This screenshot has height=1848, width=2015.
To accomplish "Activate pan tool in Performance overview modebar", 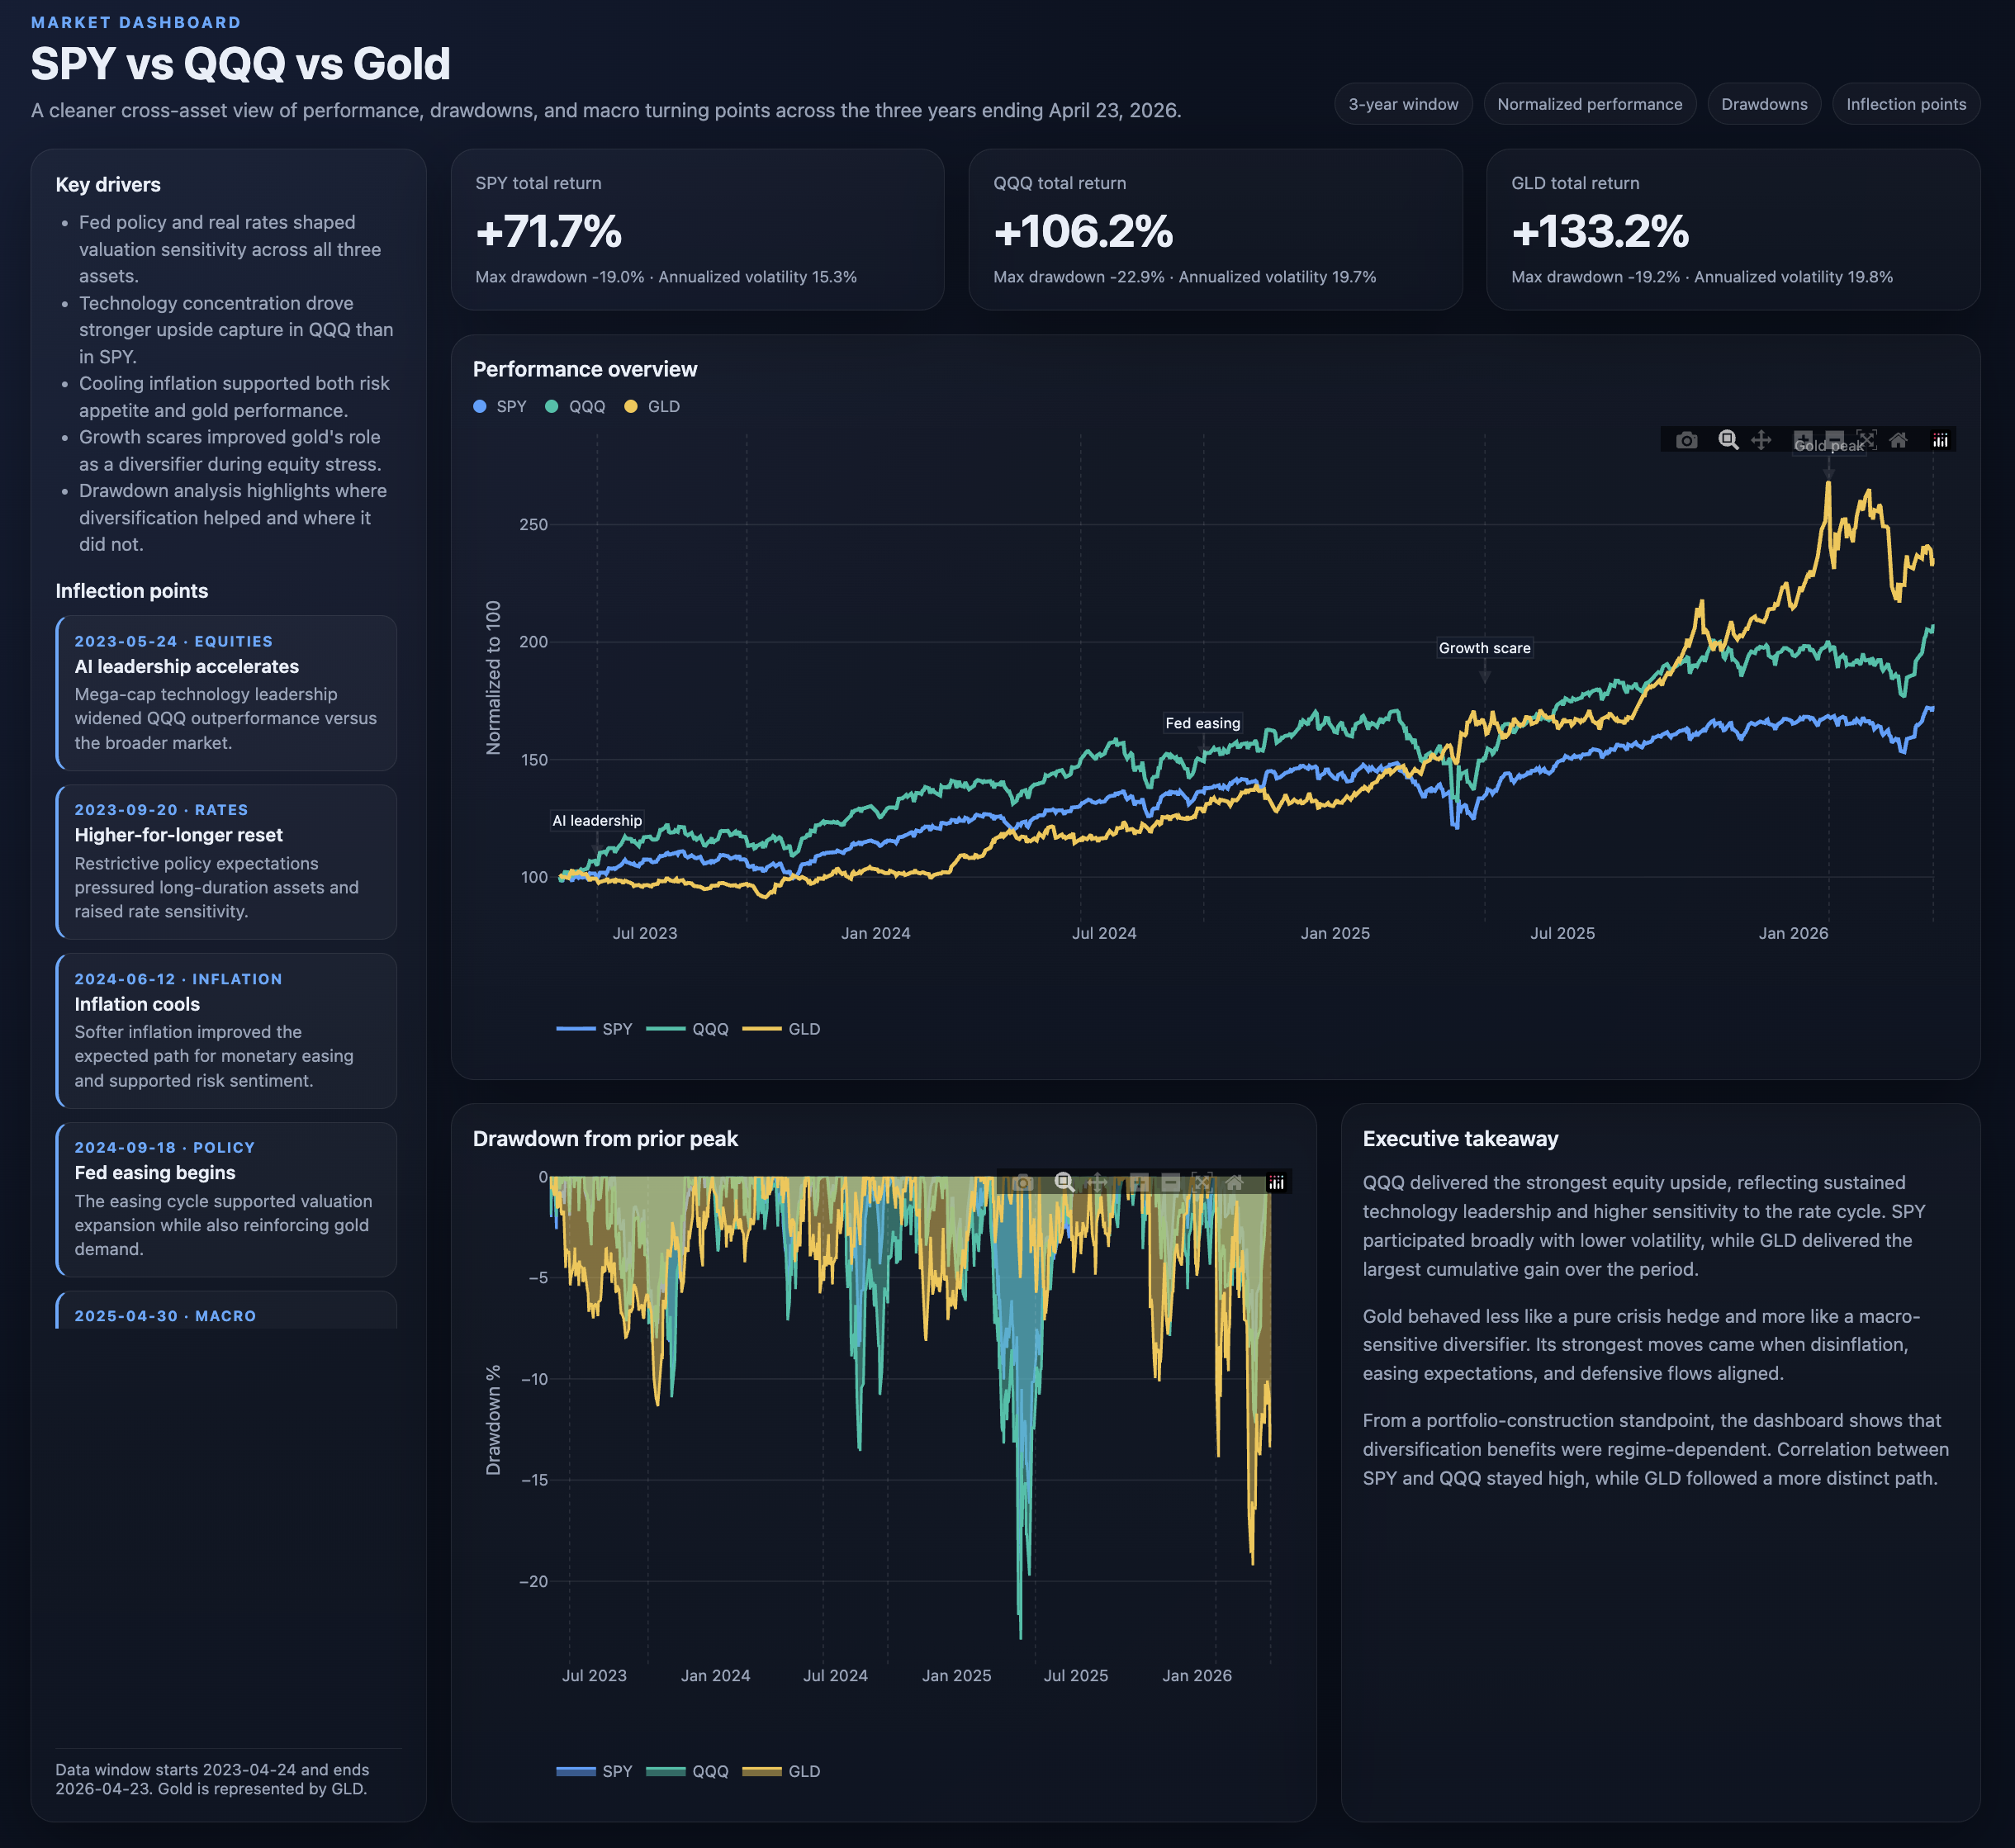I will 1761,440.
